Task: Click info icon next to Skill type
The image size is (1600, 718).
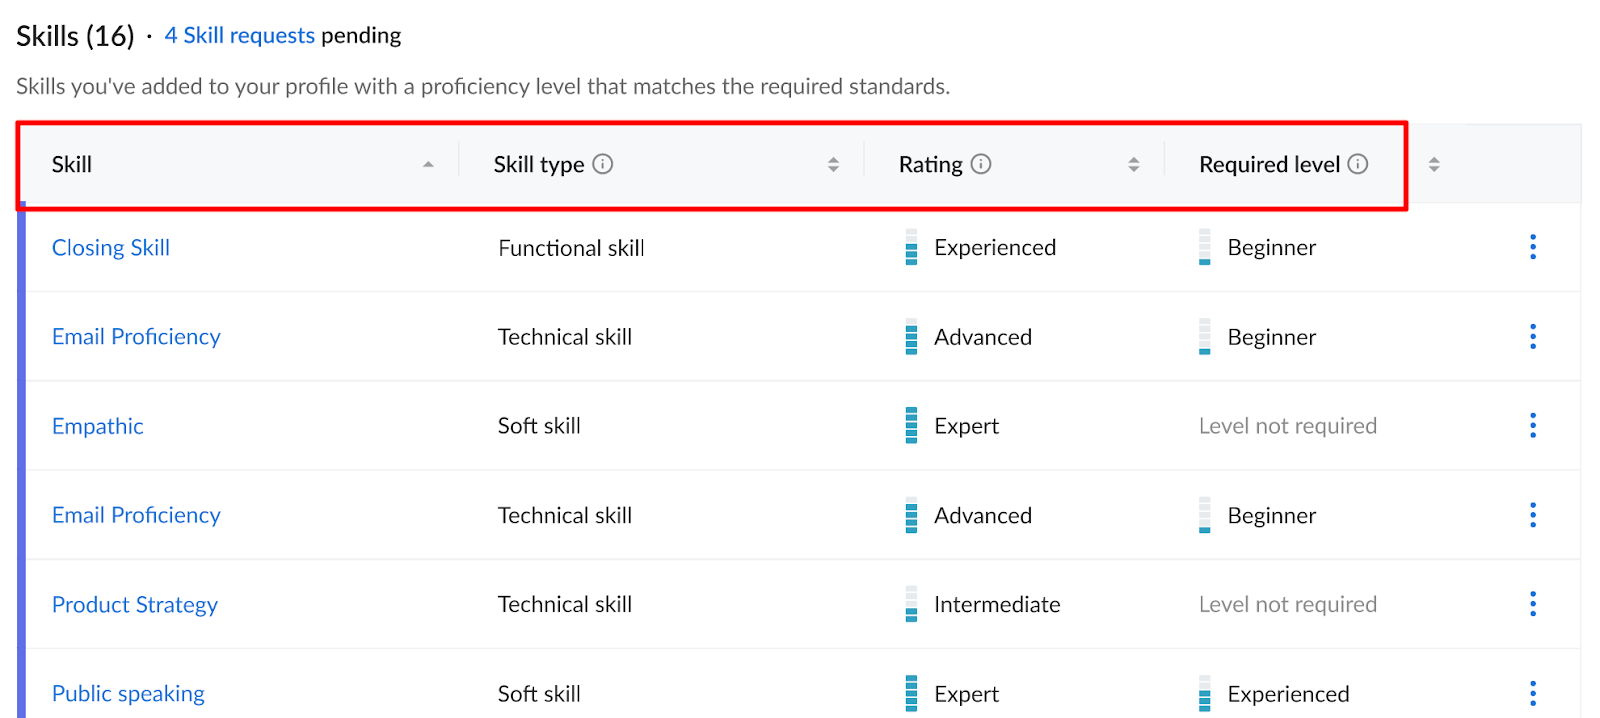Action: [x=602, y=164]
